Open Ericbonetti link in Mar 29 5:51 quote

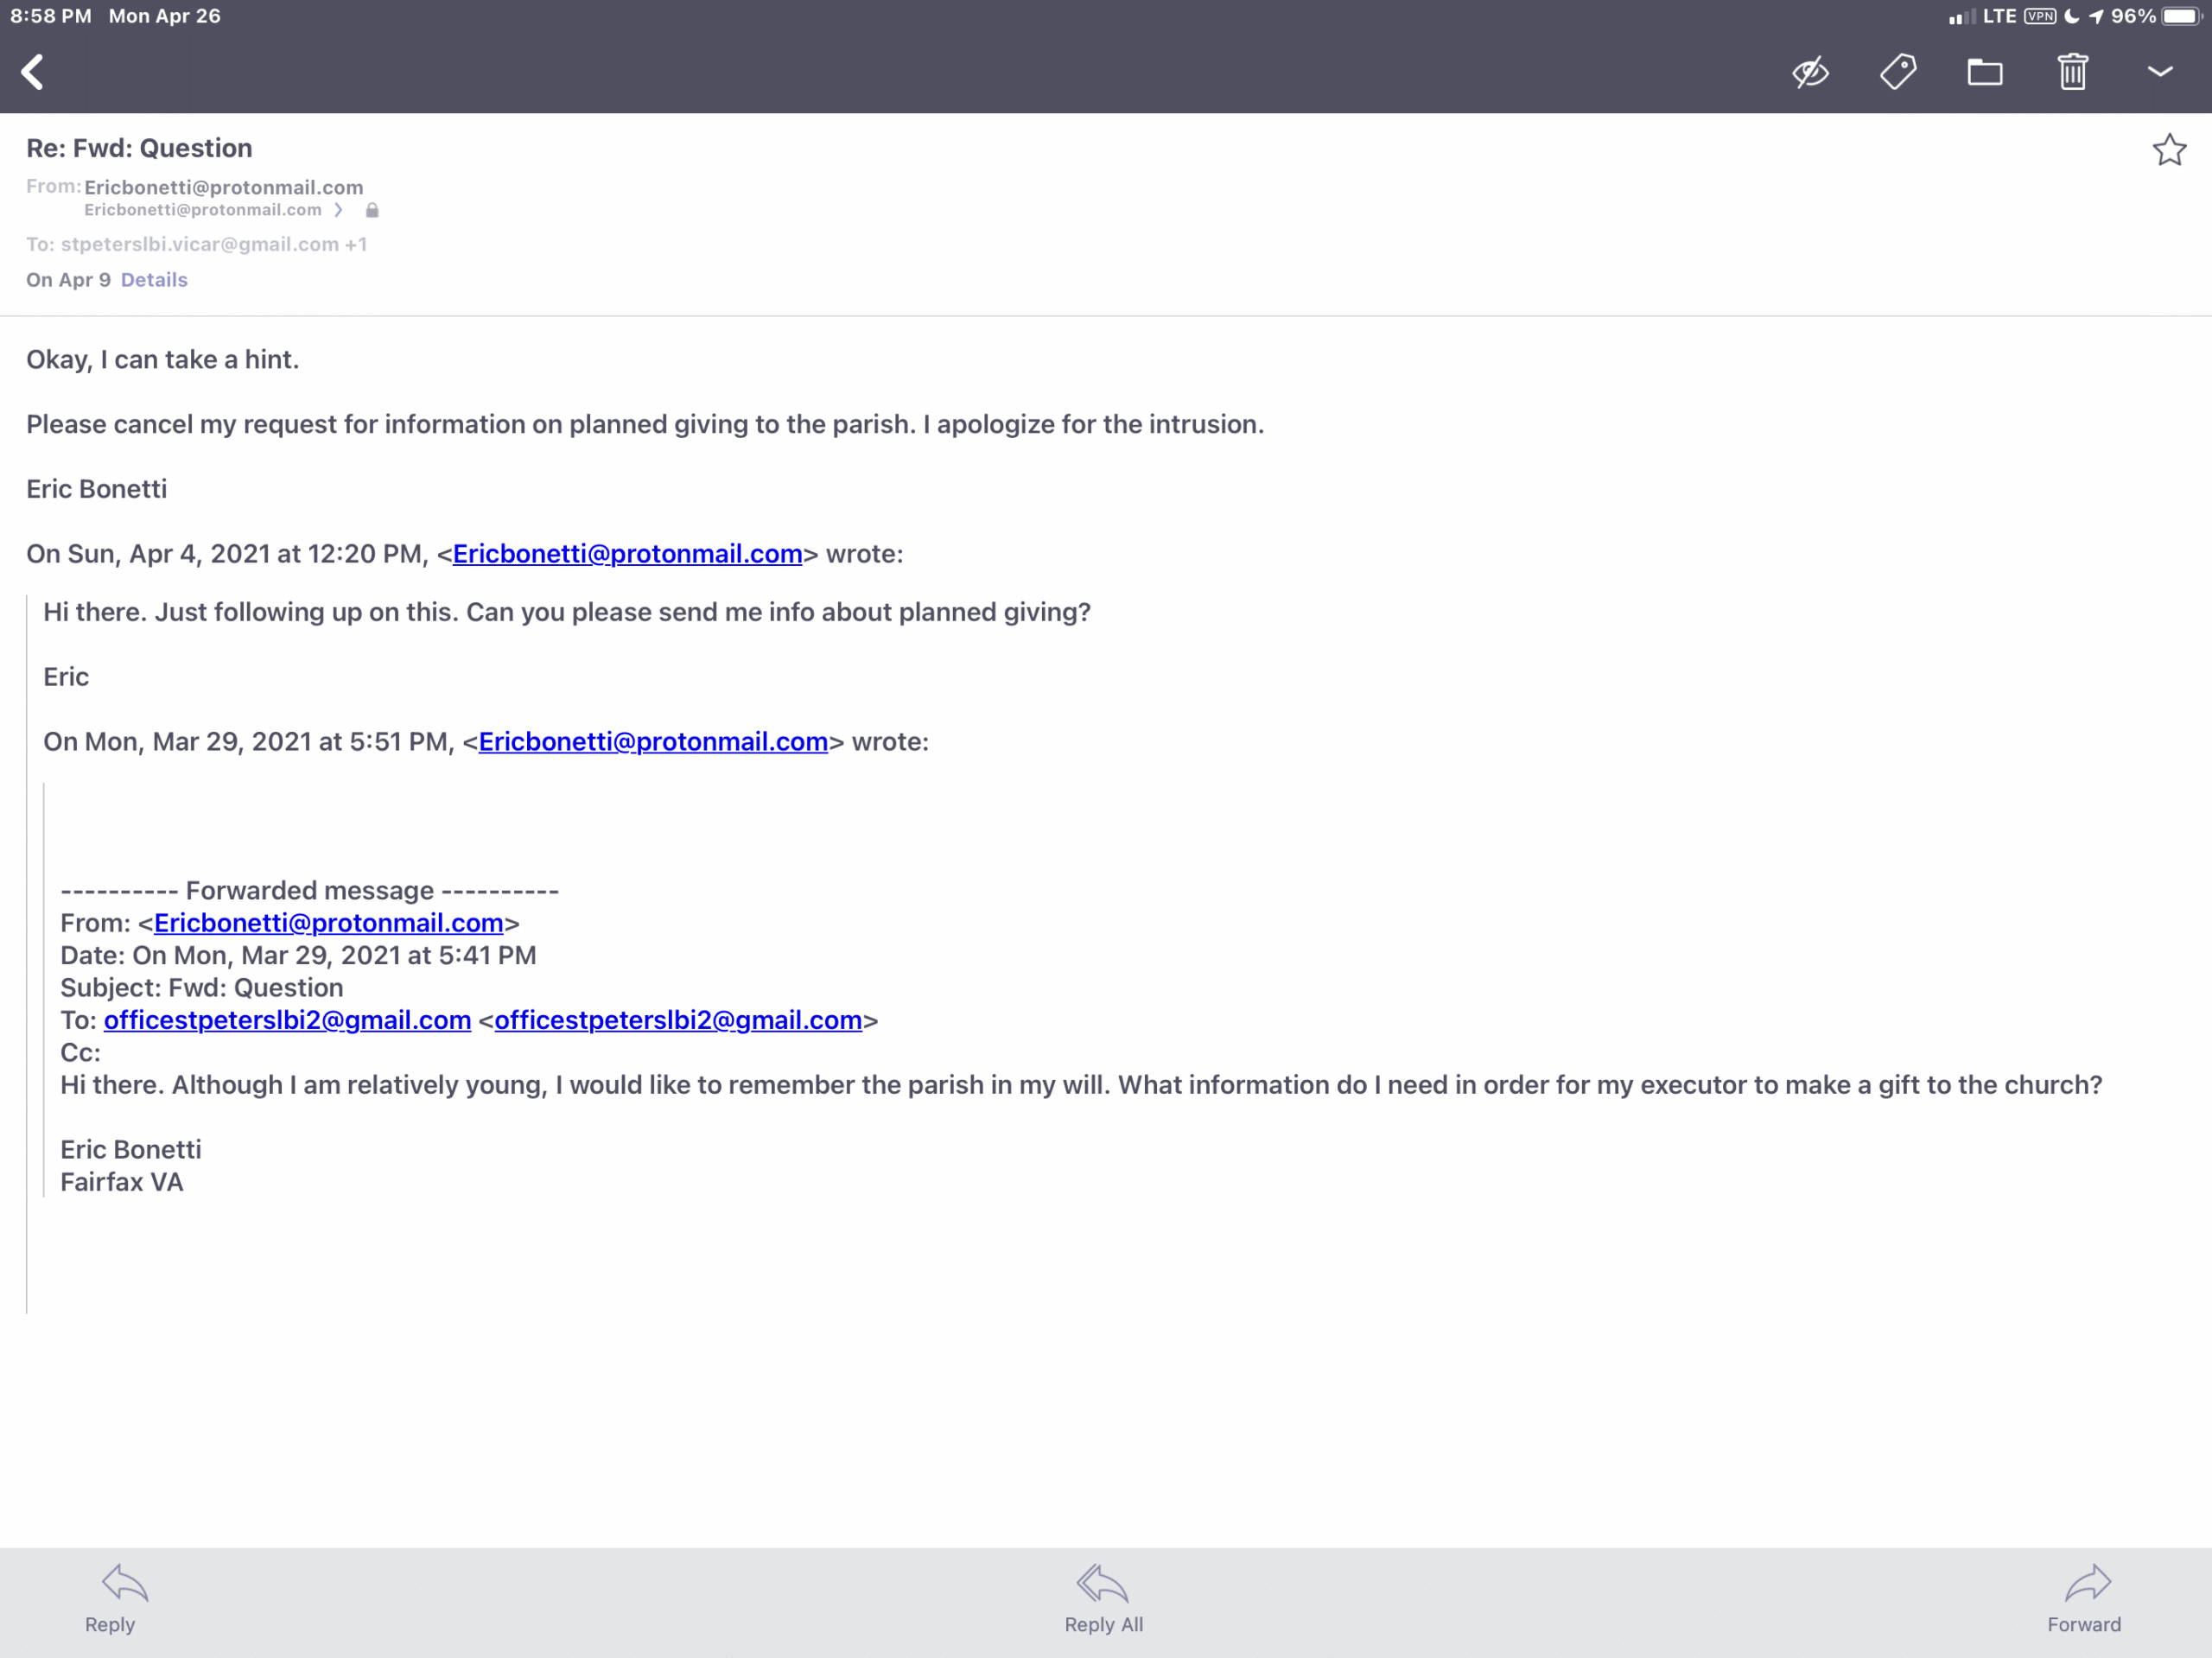pos(653,742)
